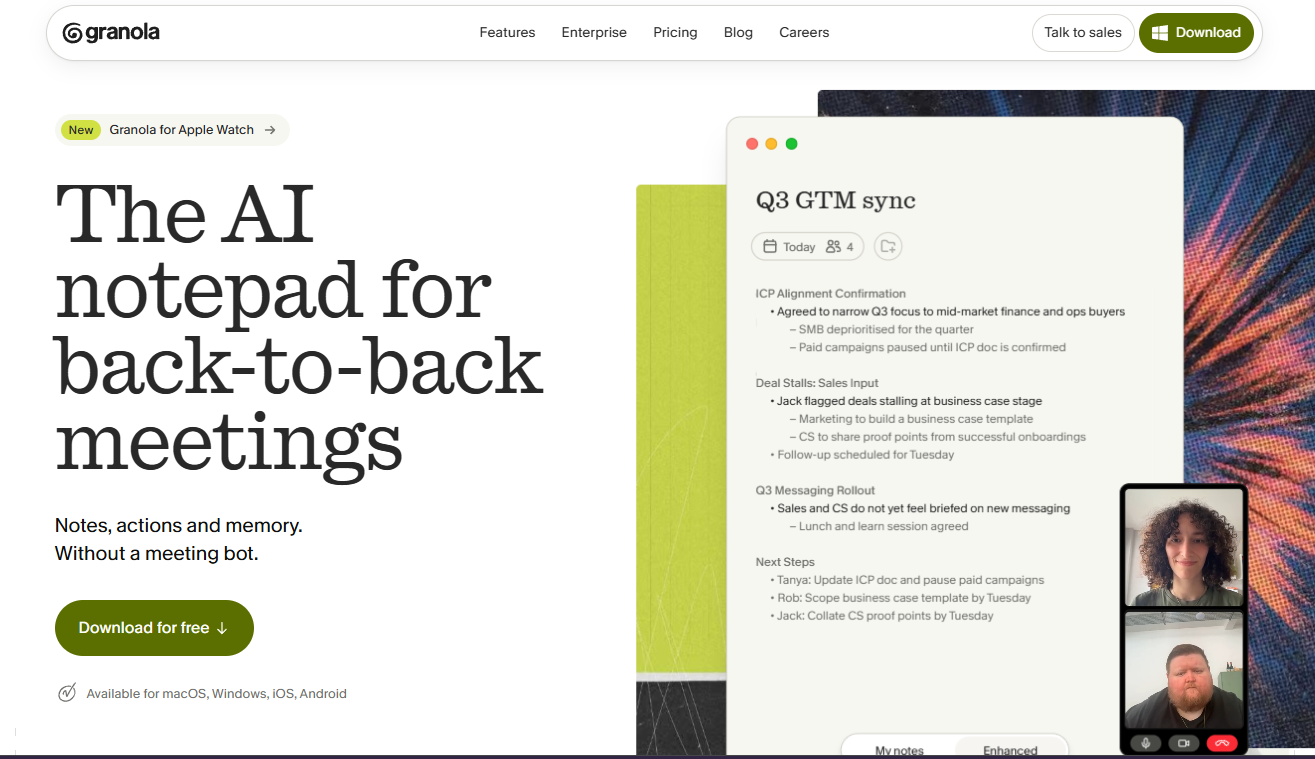
Task: Click Jack flagged deals stalling line
Action: (x=904, y=401)
